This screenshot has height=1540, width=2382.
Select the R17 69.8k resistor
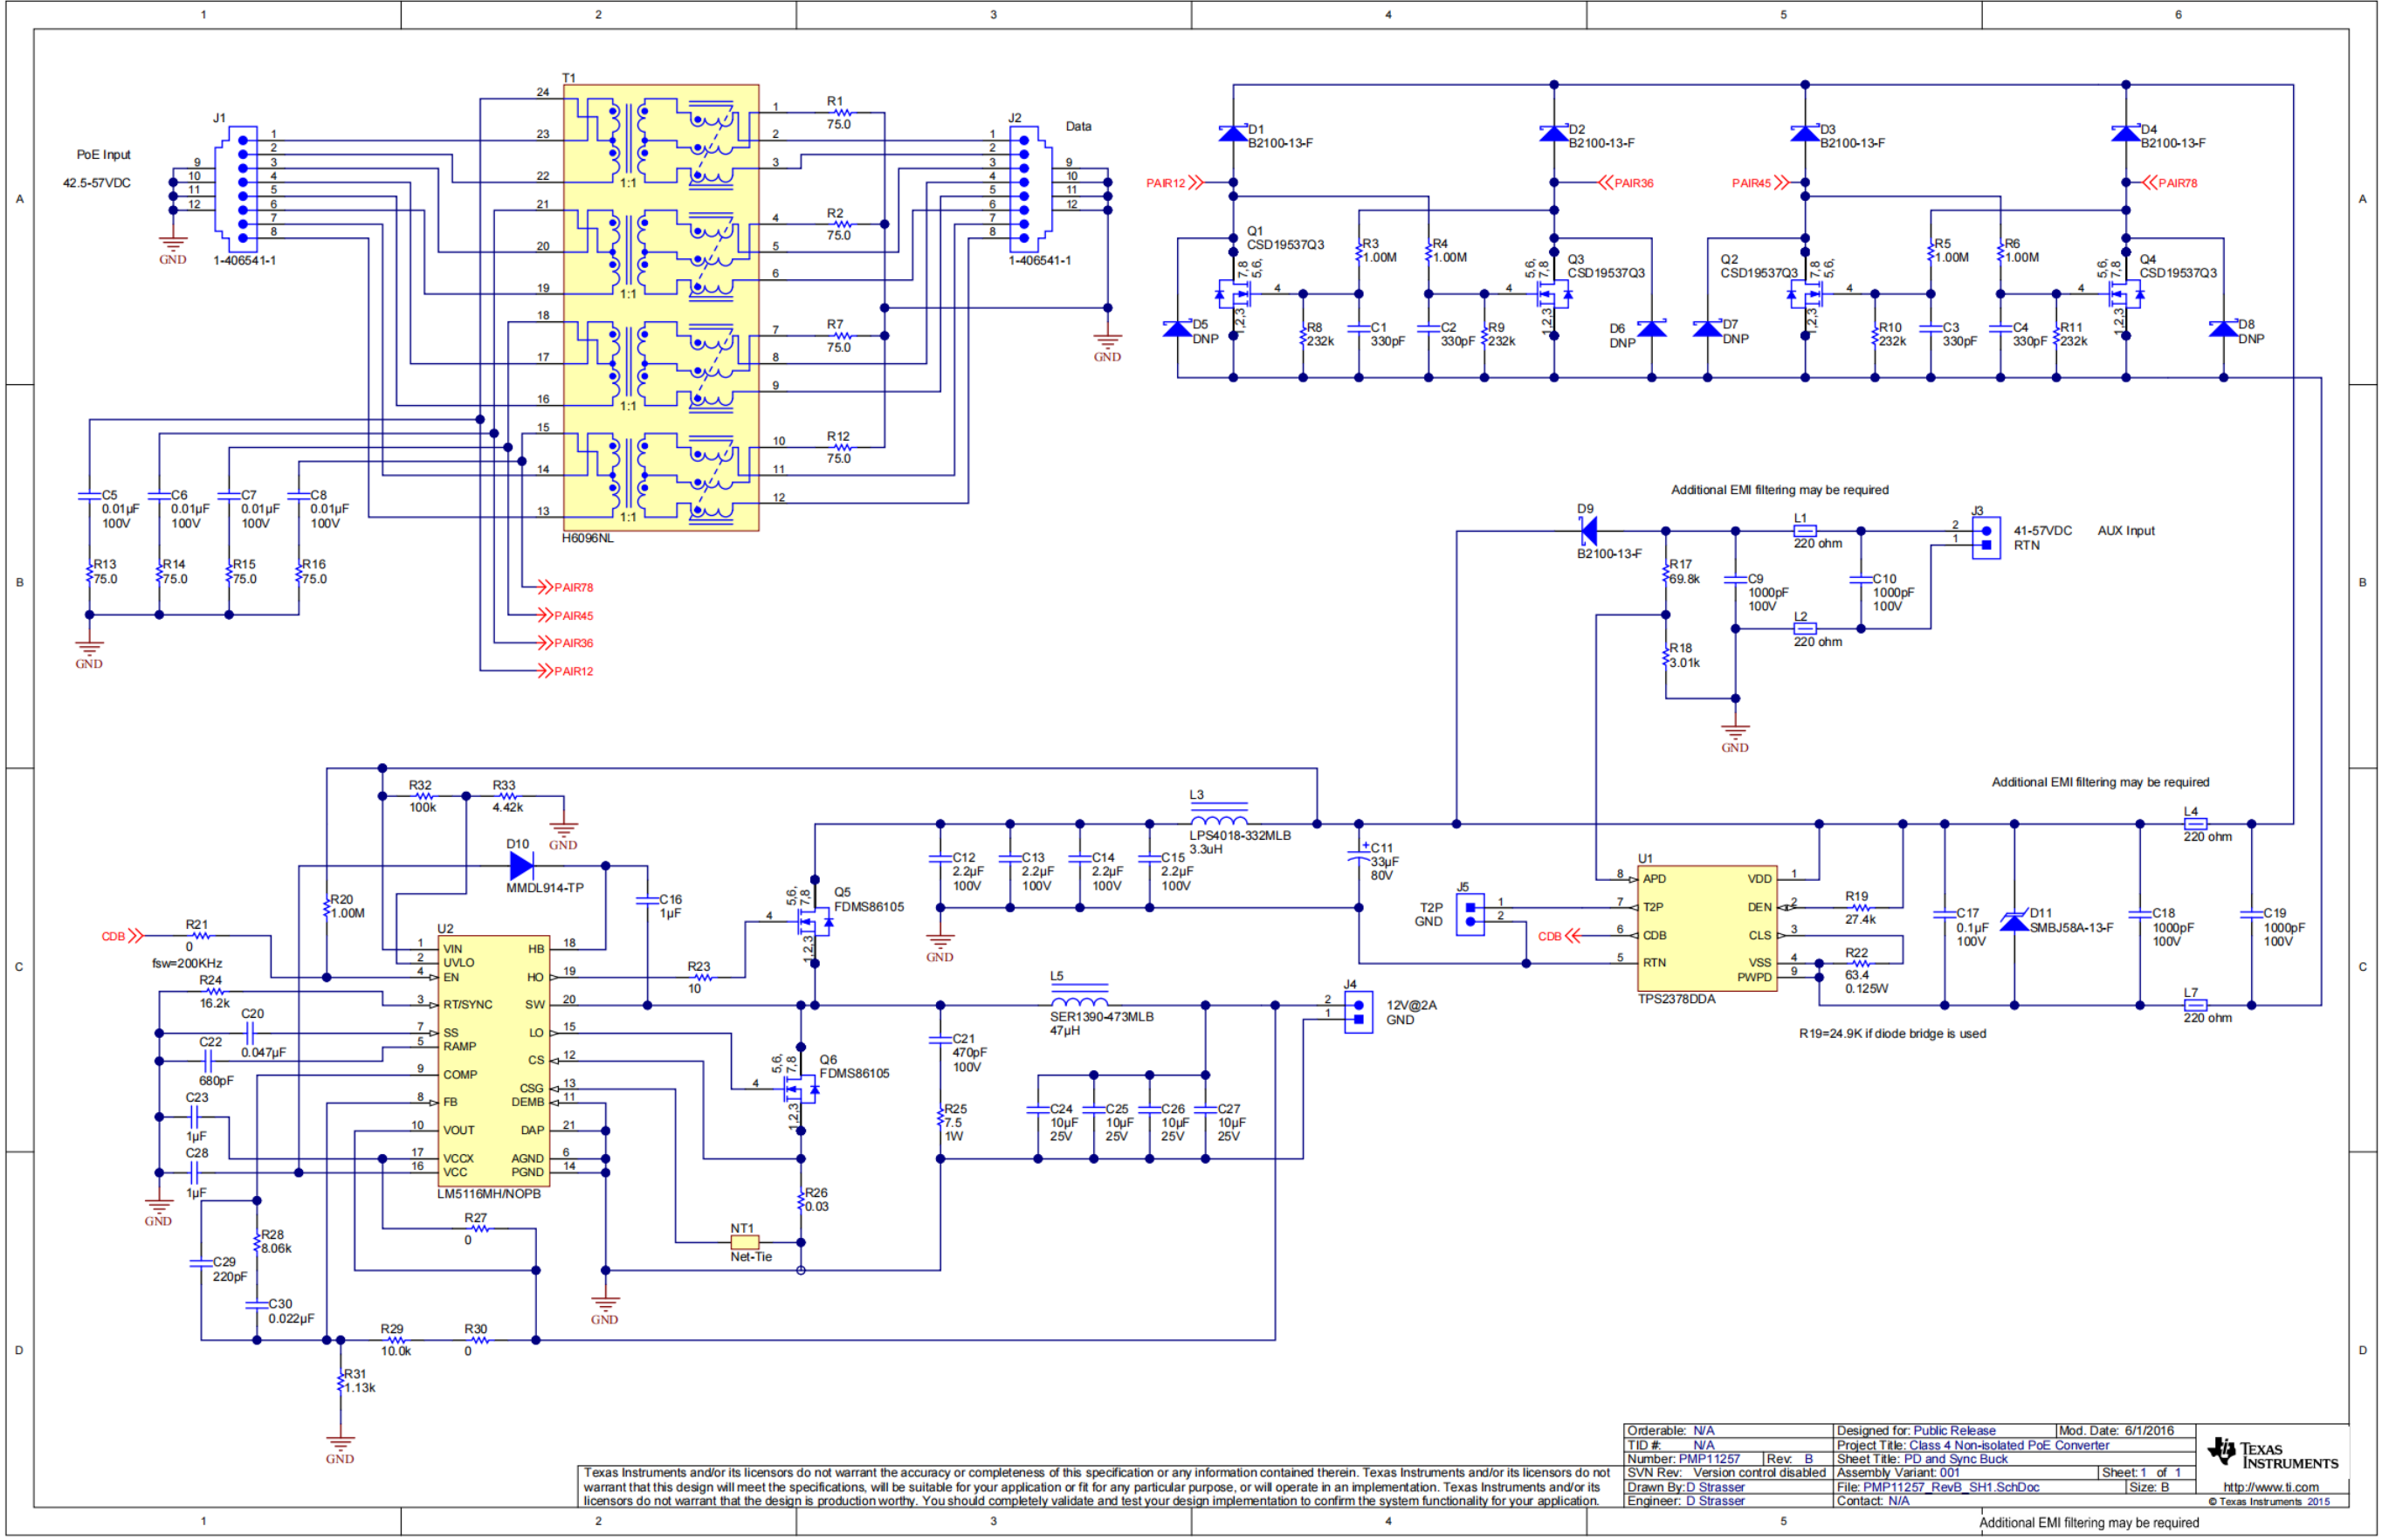[1666, 573]
